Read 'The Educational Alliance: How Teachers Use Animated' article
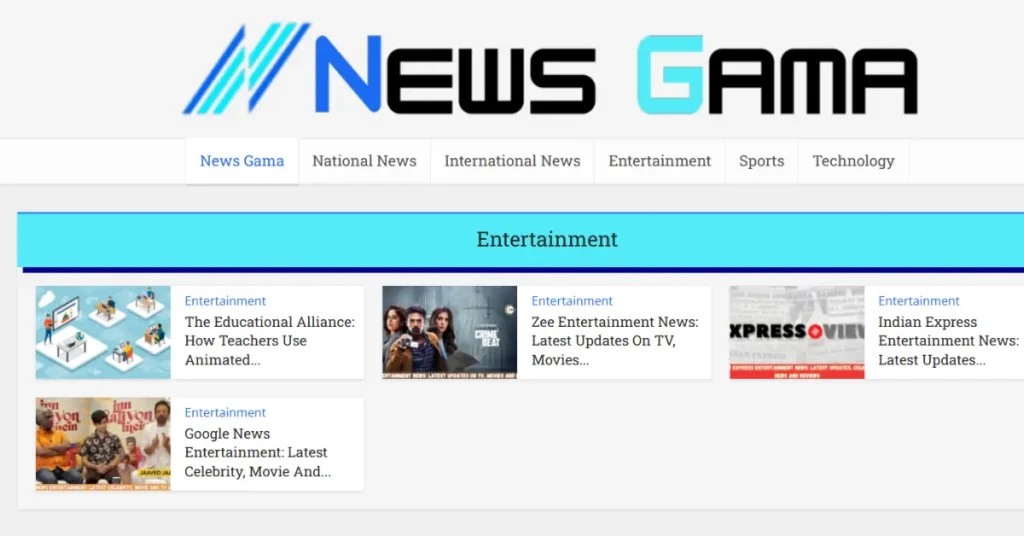 (x=270, y=341)
